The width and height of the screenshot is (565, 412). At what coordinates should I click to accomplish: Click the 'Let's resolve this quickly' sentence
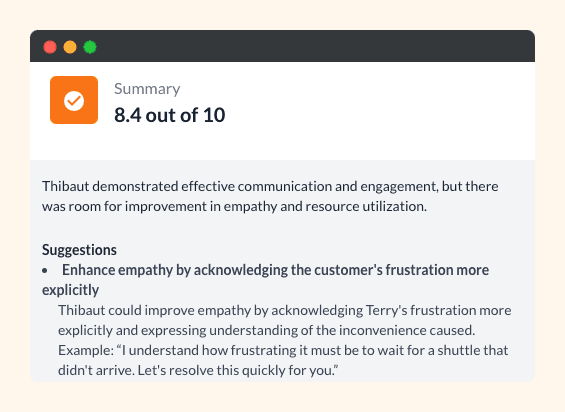click(238, 370)
